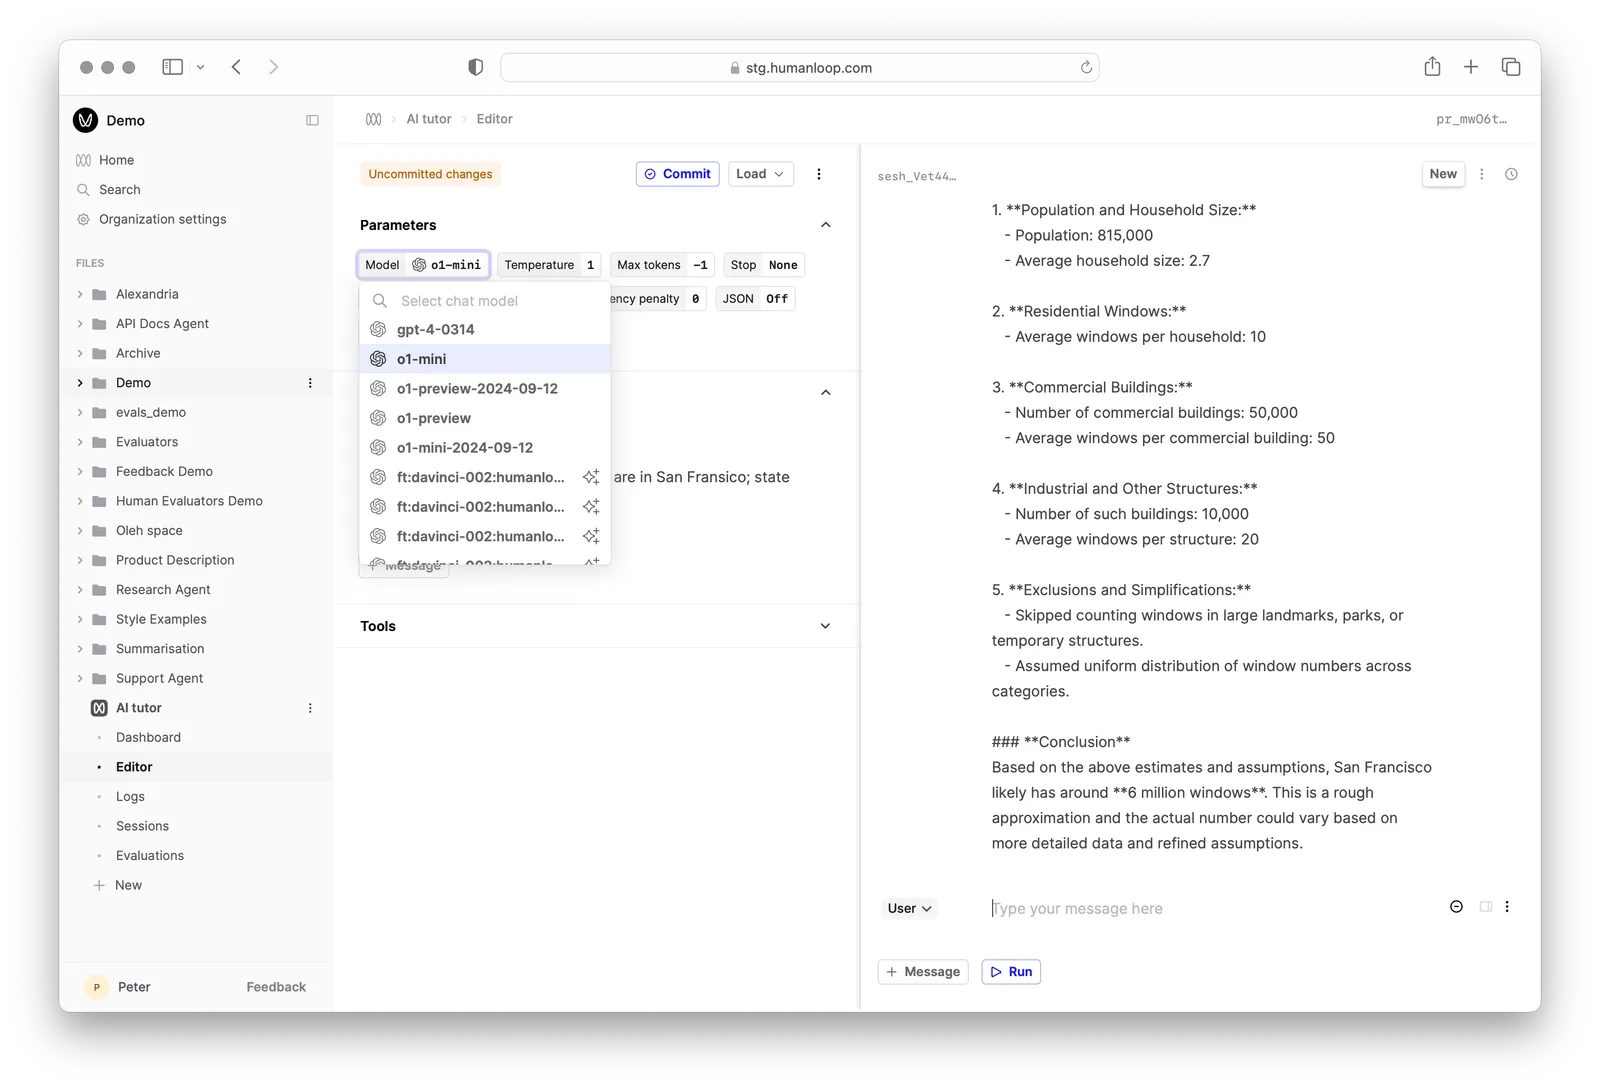
Task: Open the Logs page
Action: pyautogui.click(x=130, y=796)
